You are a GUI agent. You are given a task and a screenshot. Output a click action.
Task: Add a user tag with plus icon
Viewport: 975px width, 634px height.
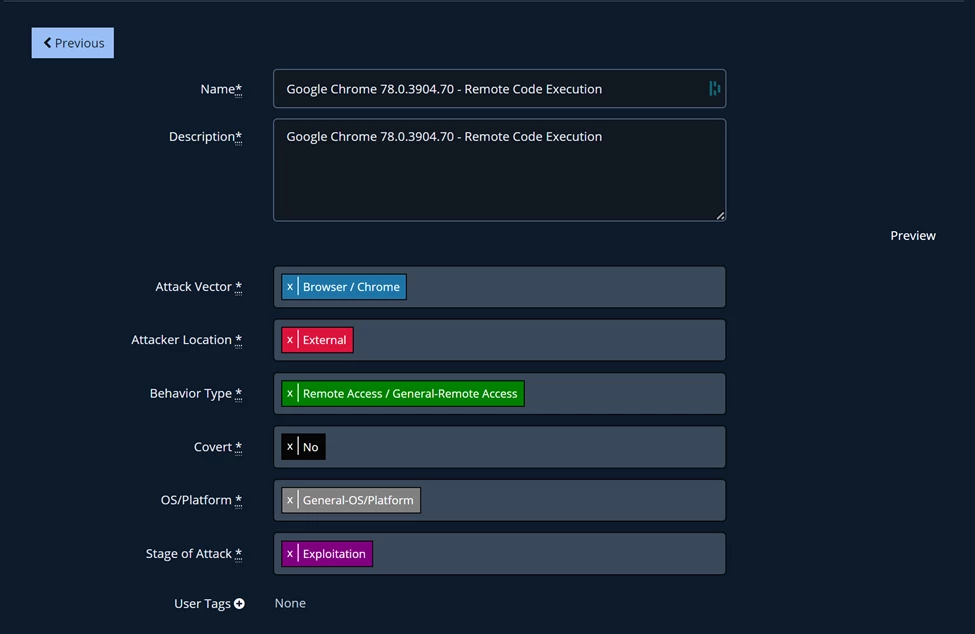pyautogui.click(x=239, y=604)
